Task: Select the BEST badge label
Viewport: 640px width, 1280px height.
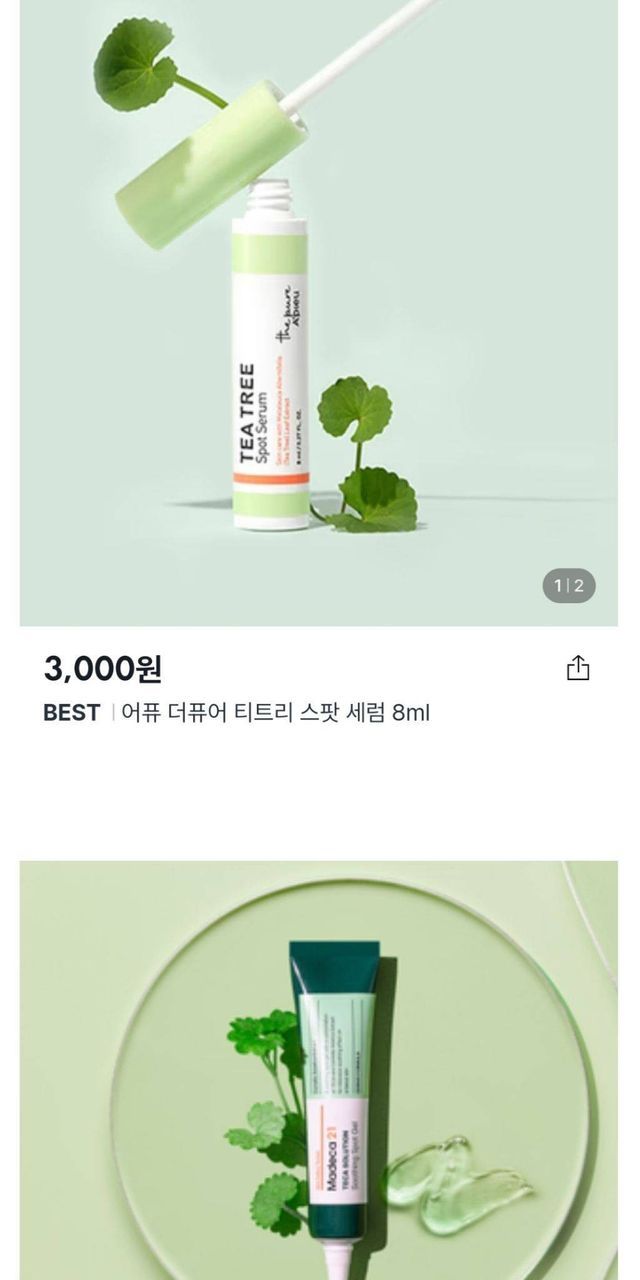Action: 72,713
